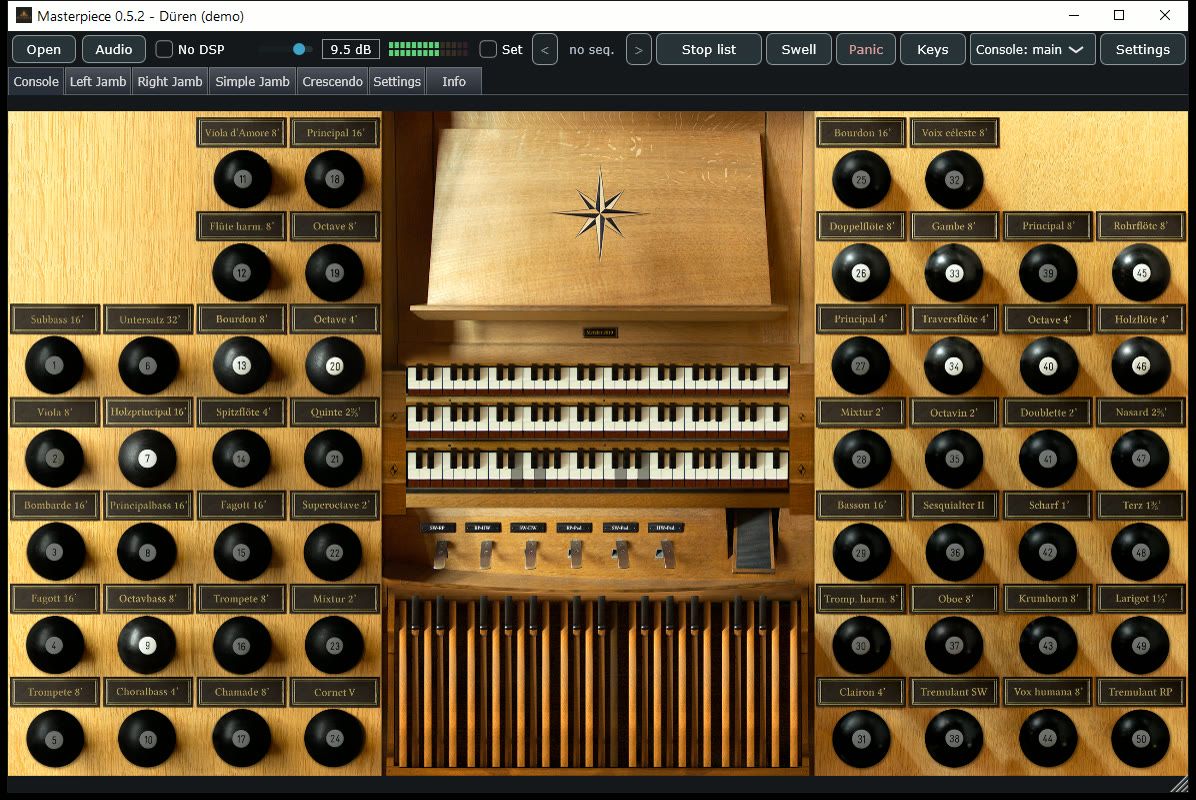Activate stop knob 6 for Untersatz 32'
Screen dimensions: 1196x800
[x=148, y=365]
